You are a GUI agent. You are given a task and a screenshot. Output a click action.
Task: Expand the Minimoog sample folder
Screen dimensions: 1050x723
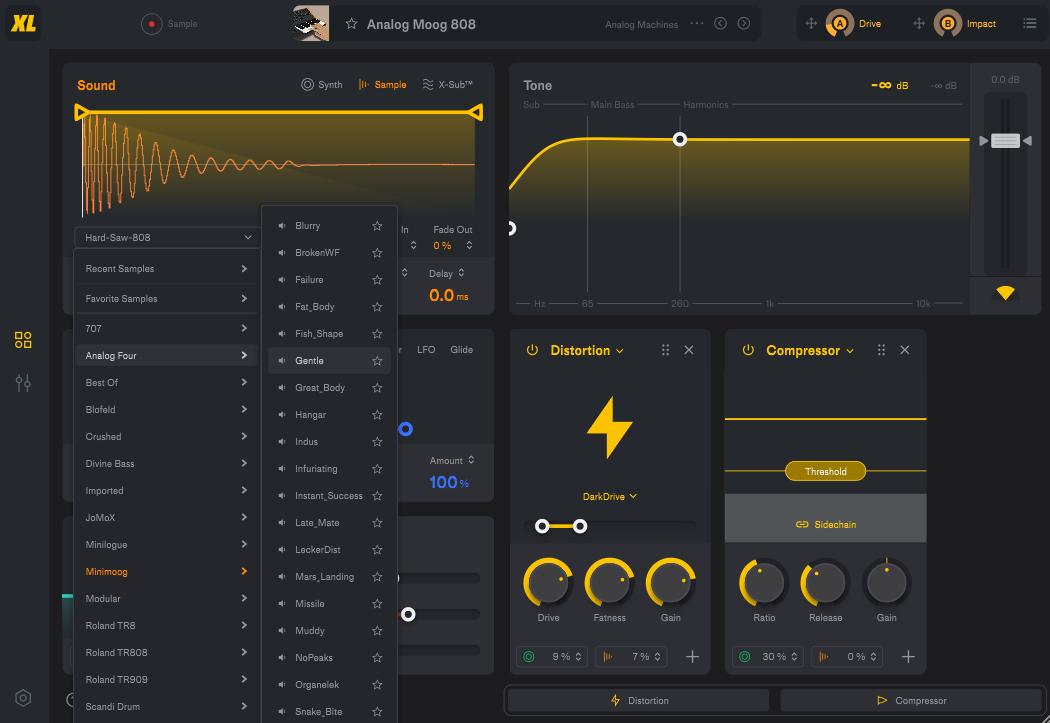coord(166,572)
